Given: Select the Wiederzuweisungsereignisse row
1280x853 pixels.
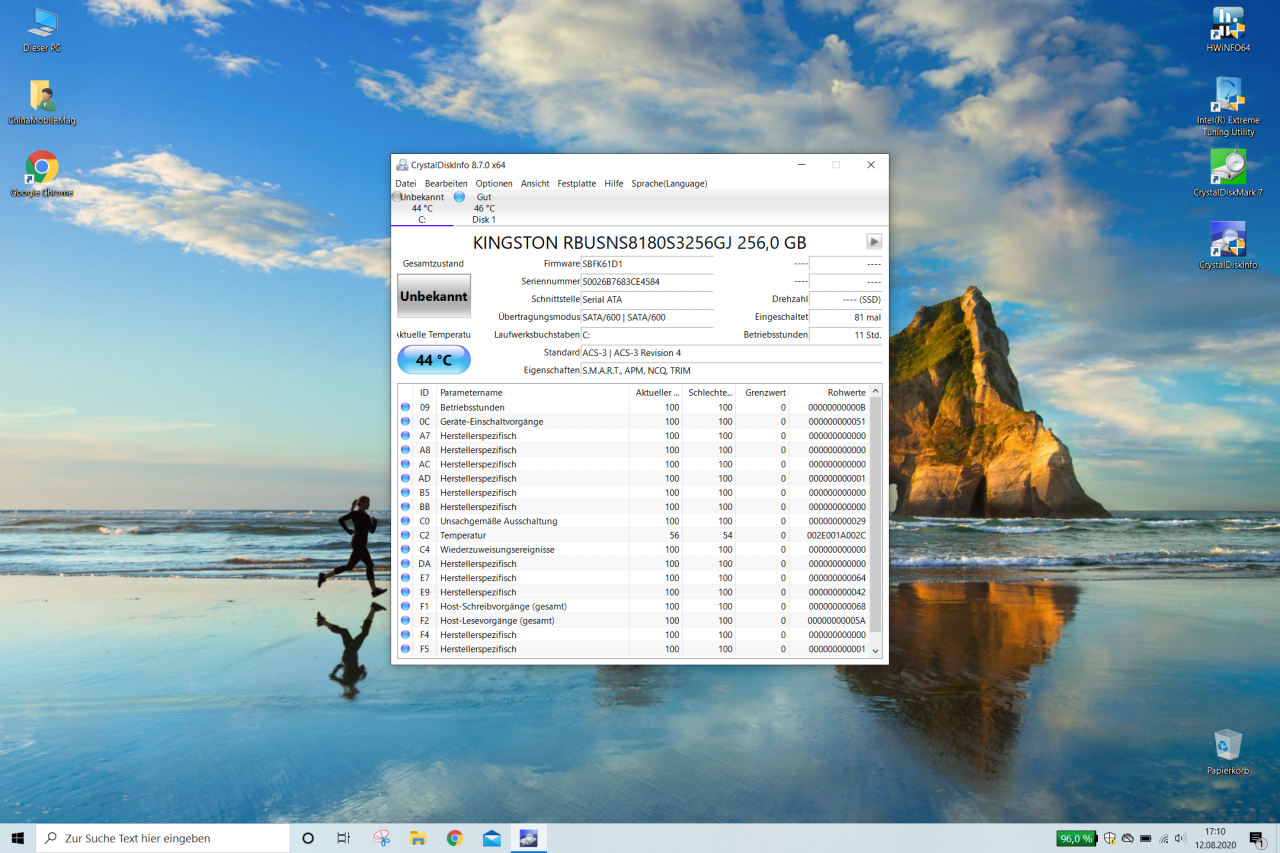Looking at the screenshot, I should [633, 549].
